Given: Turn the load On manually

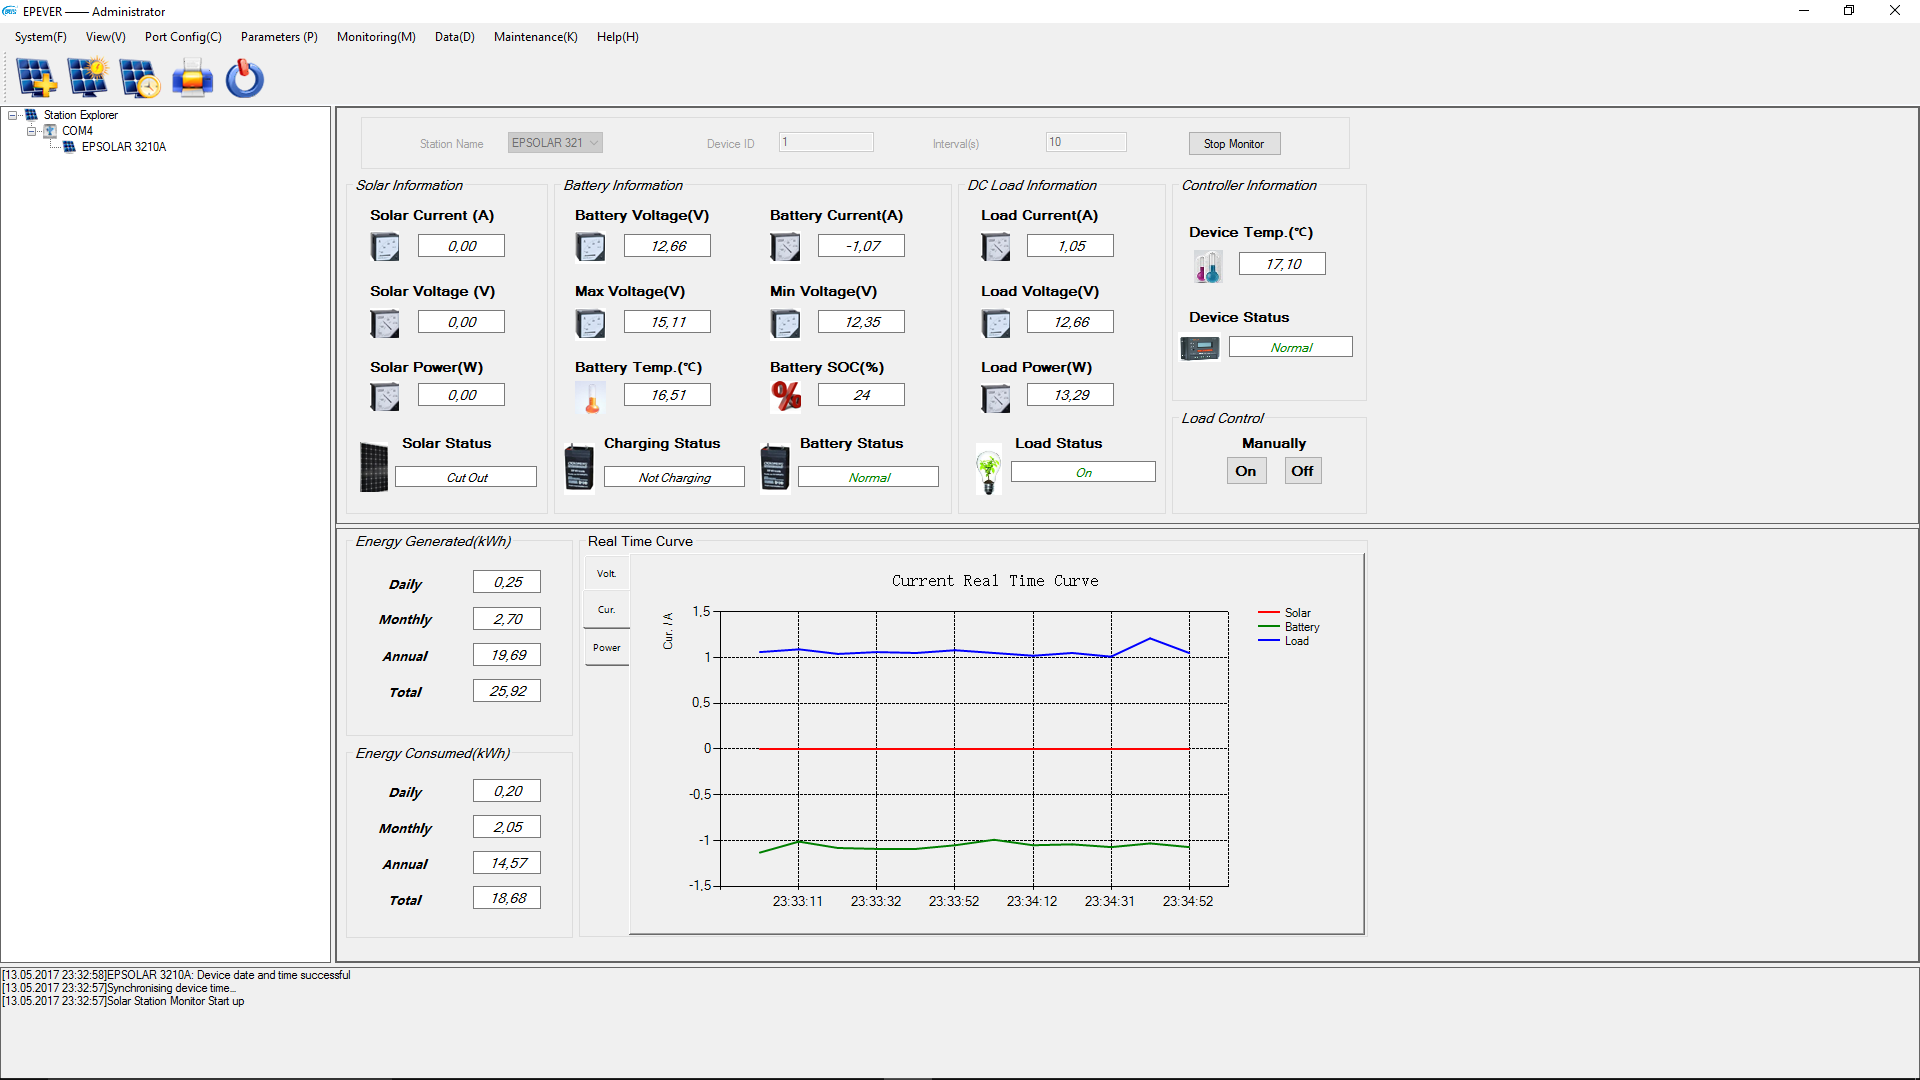Looking at the screenshot, I should (x=1246, y=471).
